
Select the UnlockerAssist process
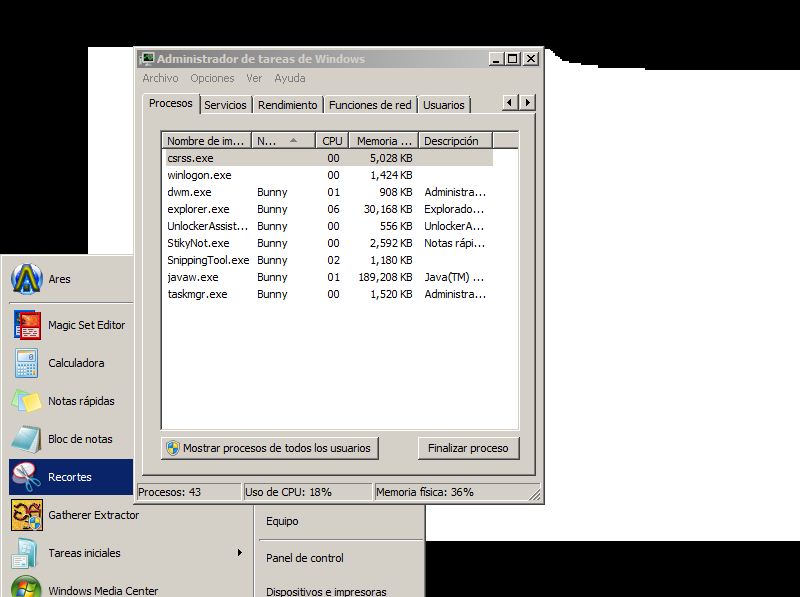329,226
